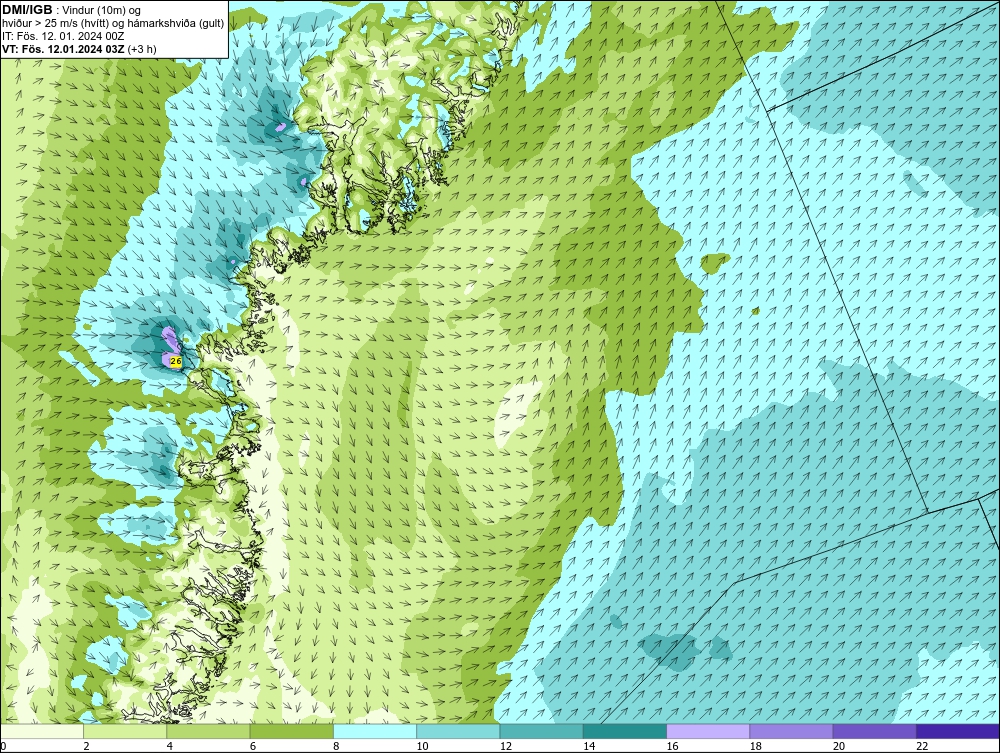Select the above 22 m/s dark purple segment
This screenshot has height=753, width=1000.
958,731
